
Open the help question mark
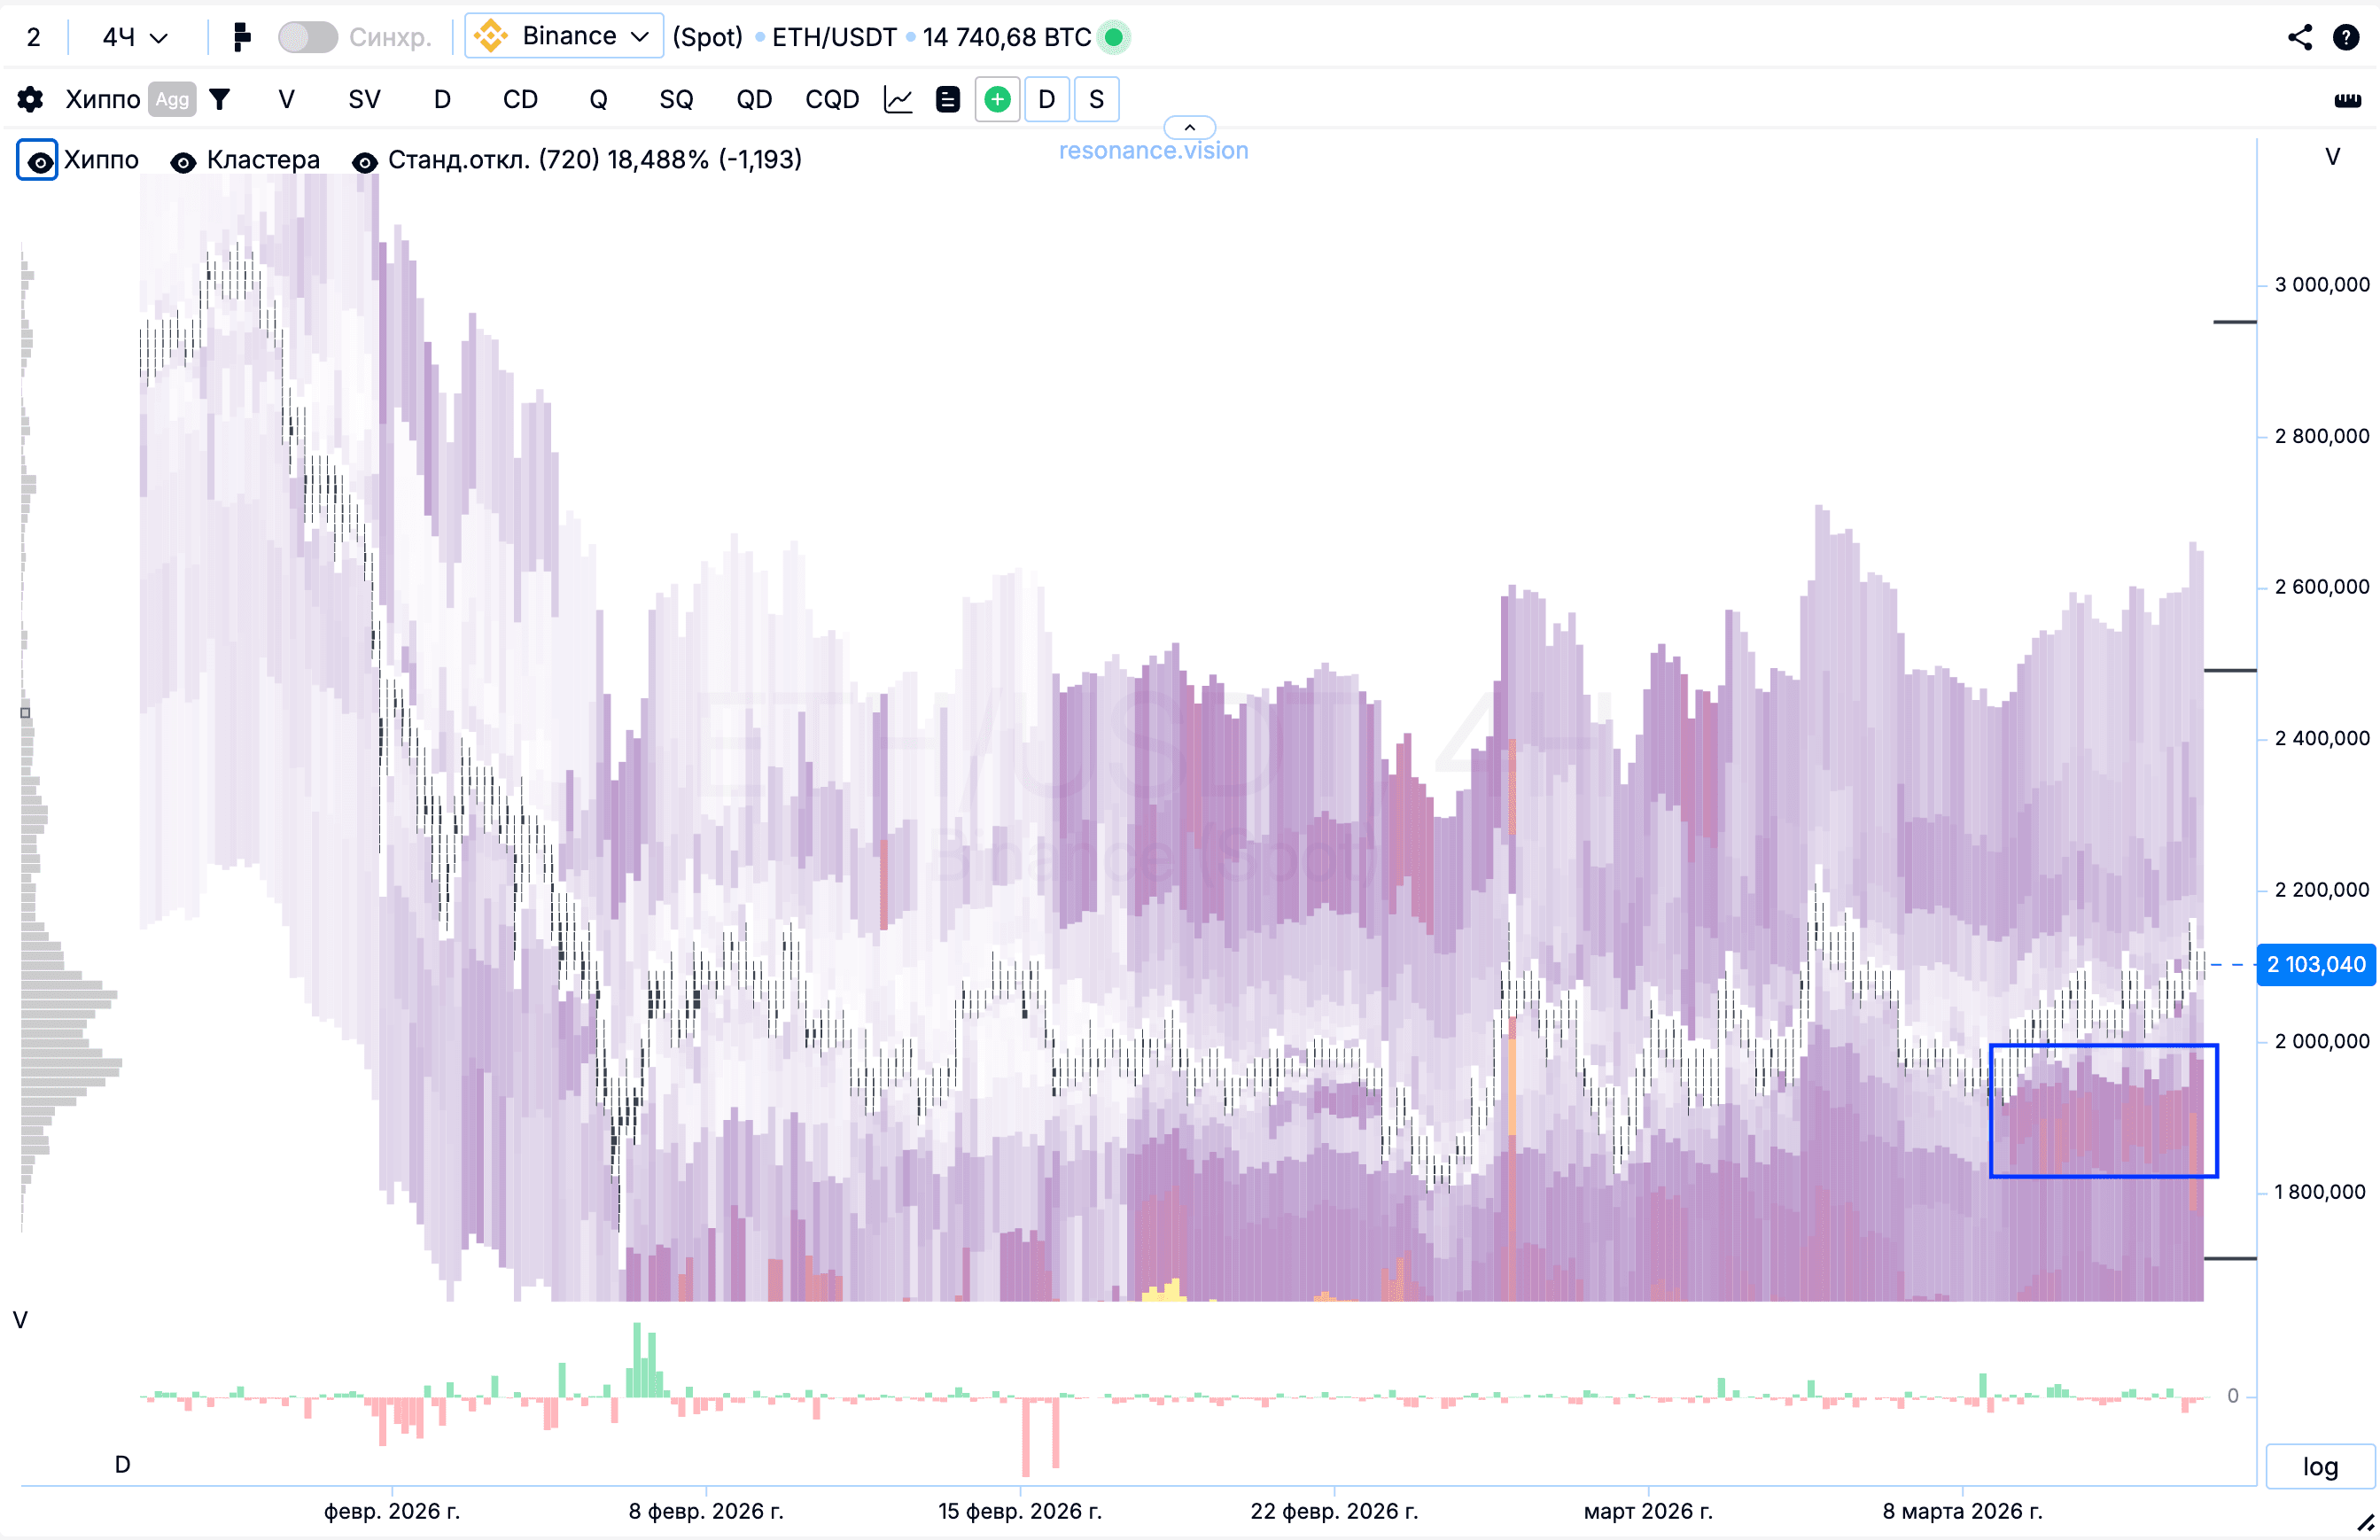pyautogui.click(x=2345, y=37)
